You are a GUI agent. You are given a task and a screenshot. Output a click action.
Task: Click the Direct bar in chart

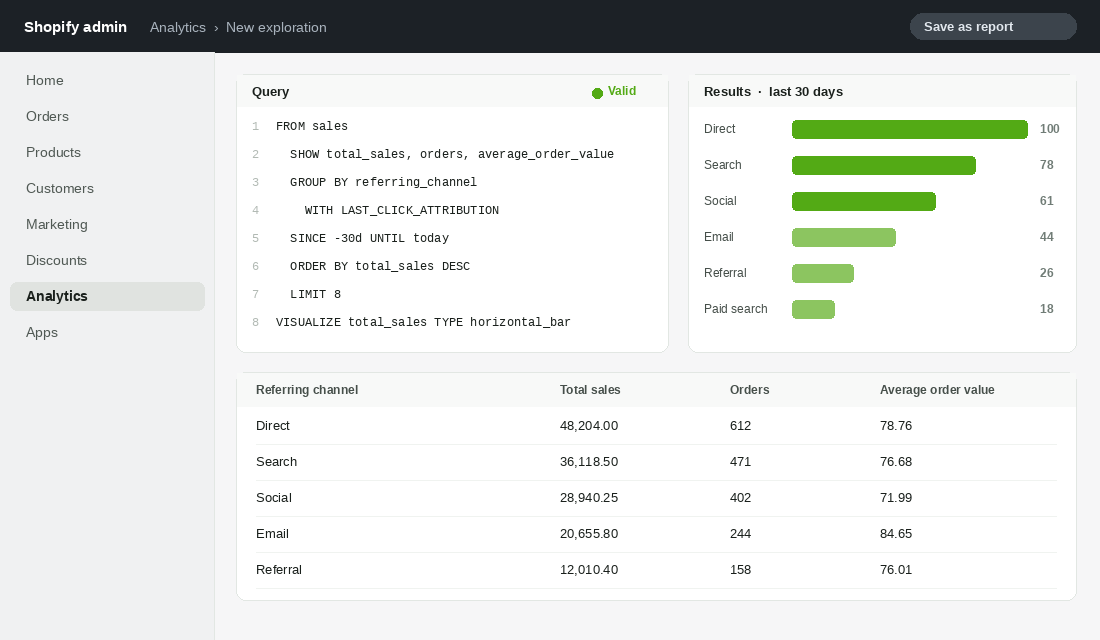point(910,129)
